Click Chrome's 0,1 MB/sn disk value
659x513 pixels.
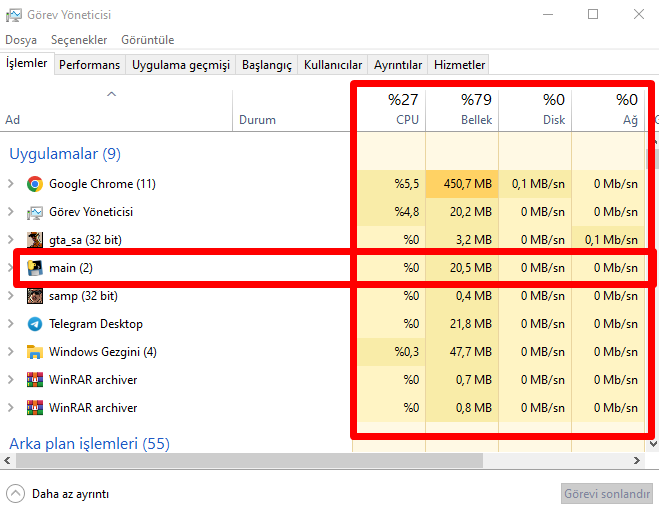pyautogui.click(x=538, y=184)
